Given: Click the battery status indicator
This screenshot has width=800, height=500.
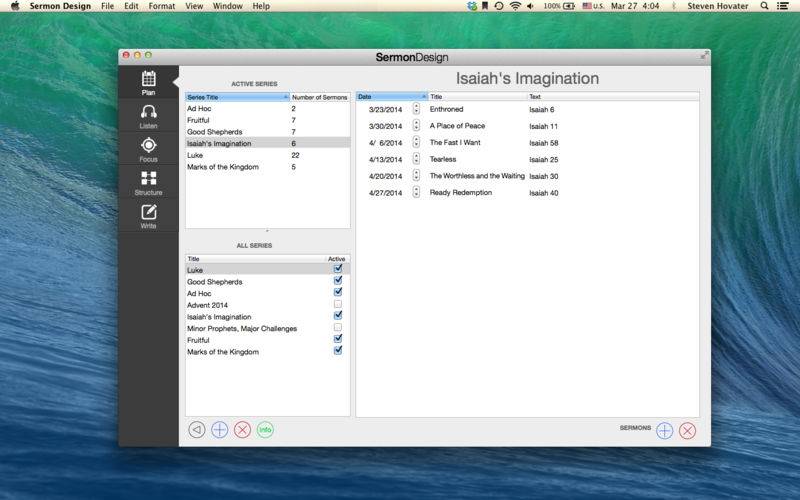Looking at the screenshot, I should [559, 6].
